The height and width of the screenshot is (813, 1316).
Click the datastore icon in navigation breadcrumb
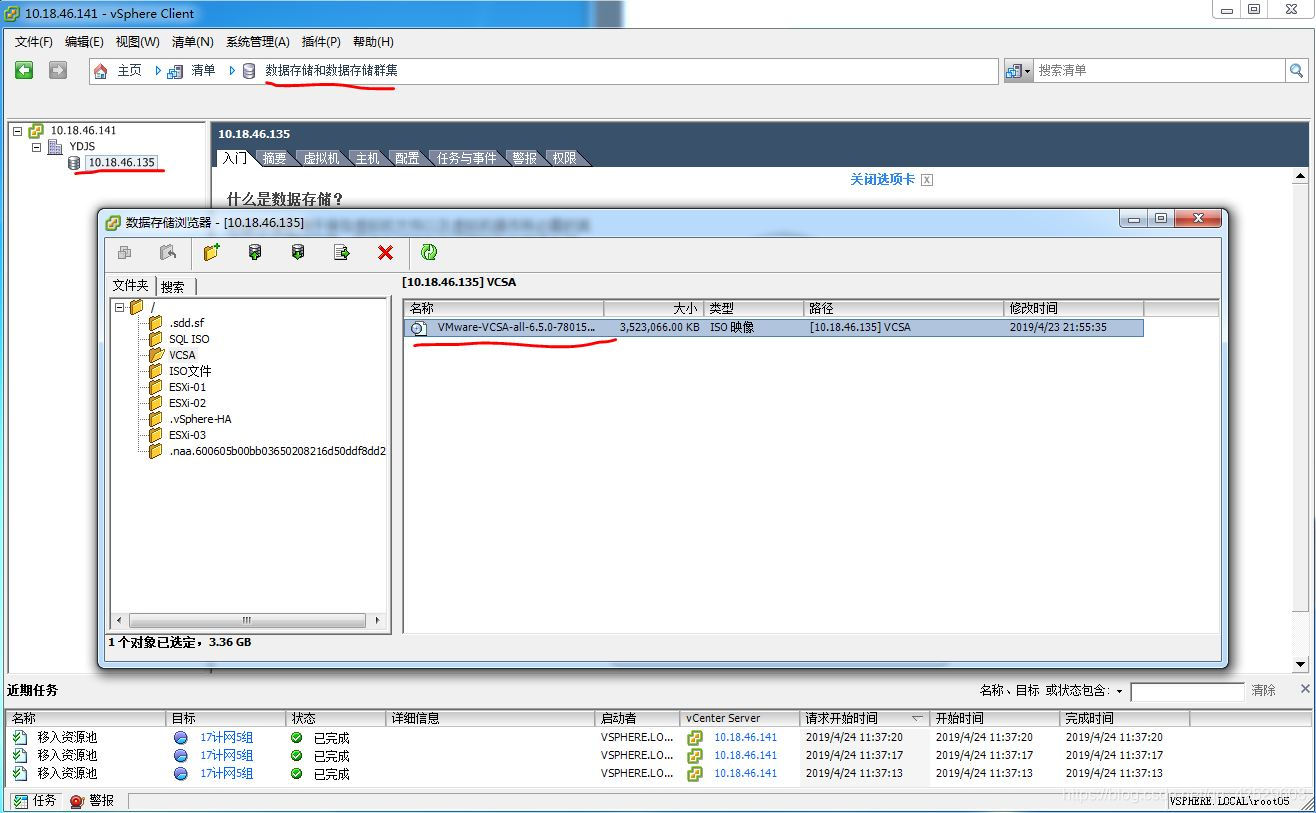pos(249,71)
